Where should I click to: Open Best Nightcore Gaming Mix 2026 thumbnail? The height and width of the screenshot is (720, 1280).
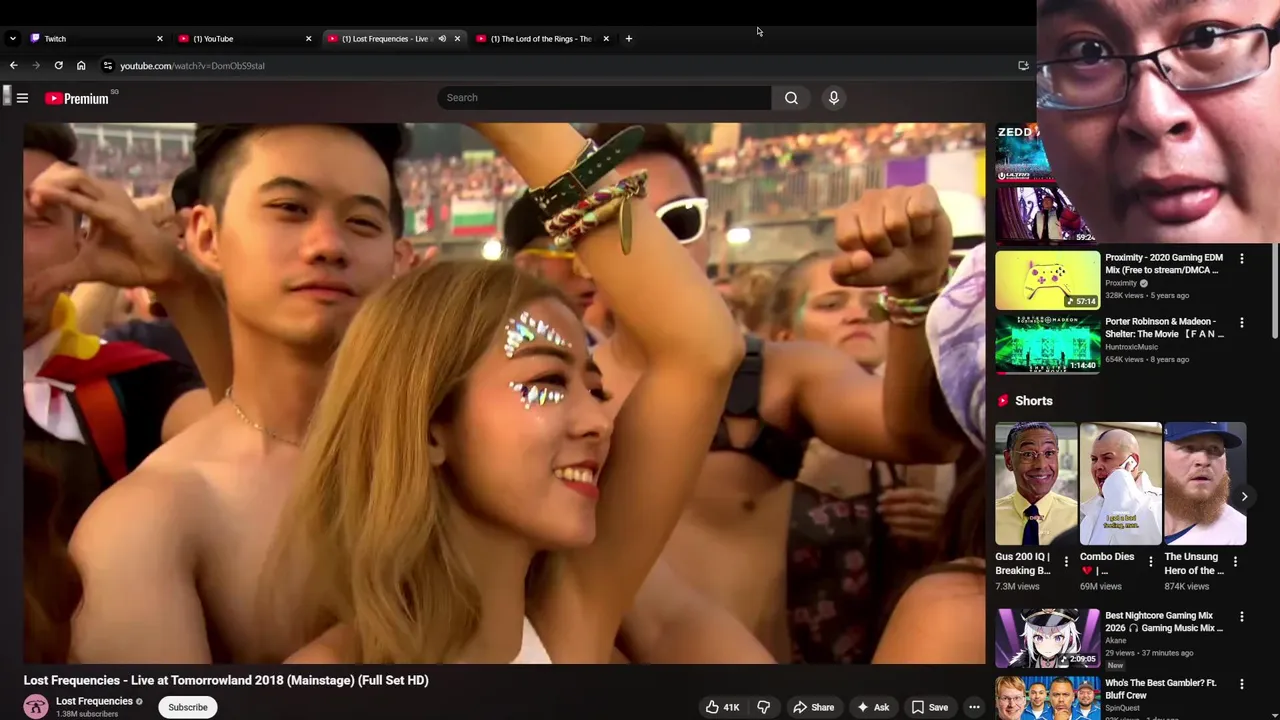(x=1047, y=637)
